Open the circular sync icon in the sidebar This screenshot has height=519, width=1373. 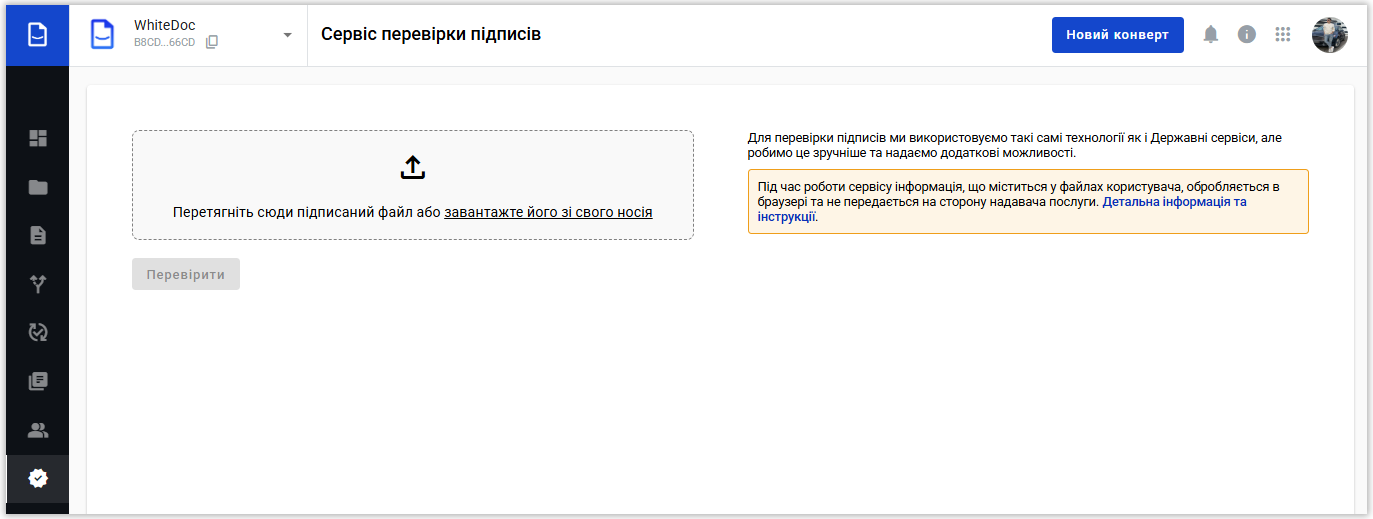pos(38,333)
